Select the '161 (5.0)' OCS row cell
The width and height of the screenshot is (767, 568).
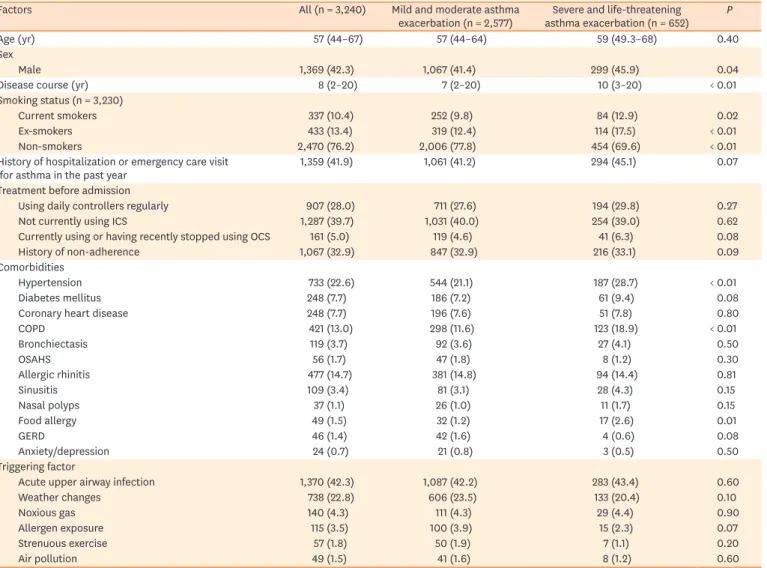tap(329, 237)
